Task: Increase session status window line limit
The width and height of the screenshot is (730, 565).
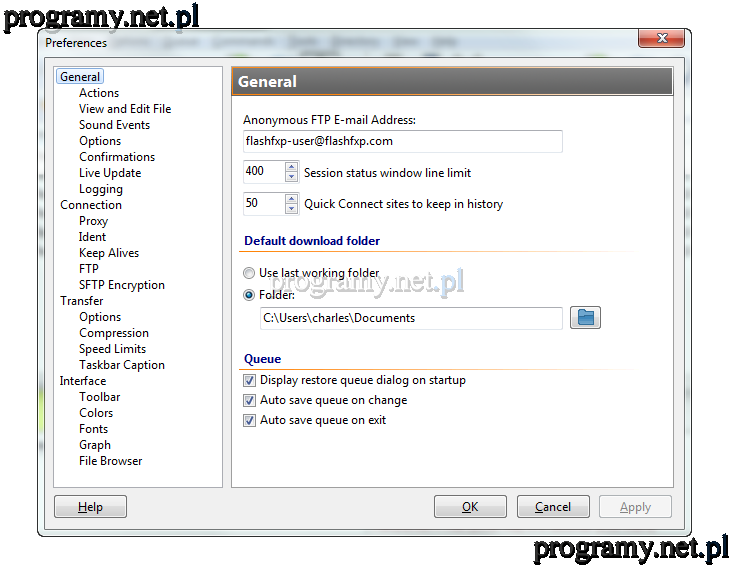Action: point(291,167)
